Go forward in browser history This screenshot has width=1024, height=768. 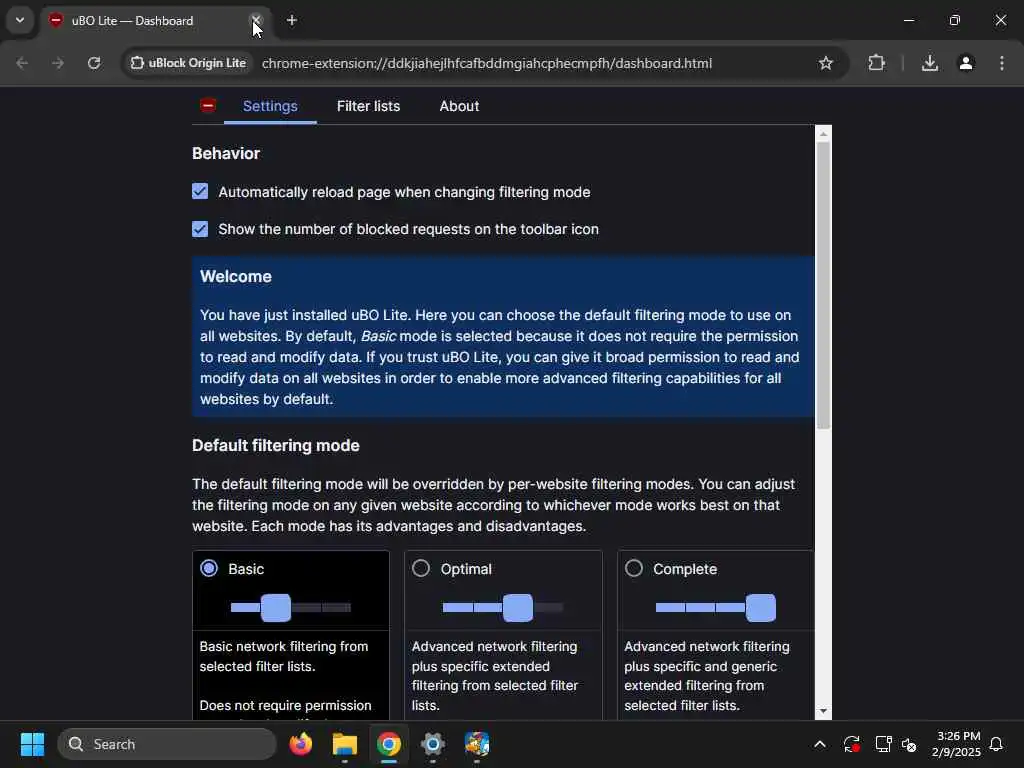tap(58, 63)
